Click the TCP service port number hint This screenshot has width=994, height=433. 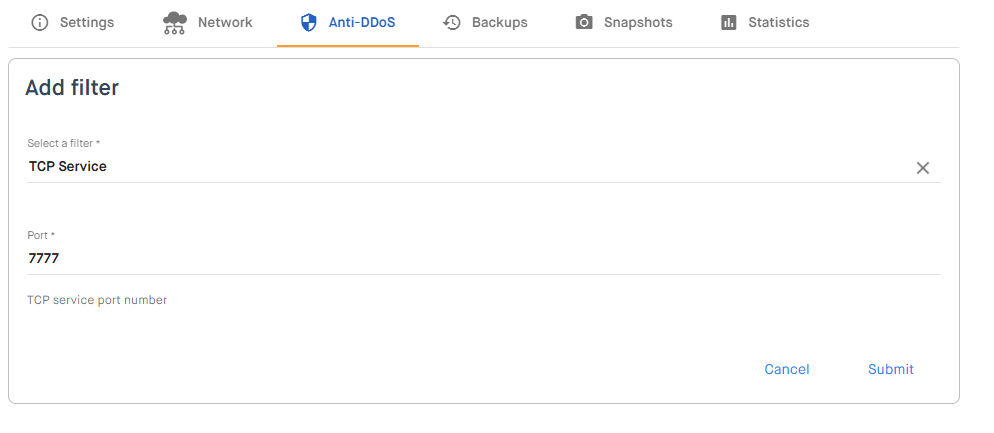pyautogui.click(x=97, y=299)
